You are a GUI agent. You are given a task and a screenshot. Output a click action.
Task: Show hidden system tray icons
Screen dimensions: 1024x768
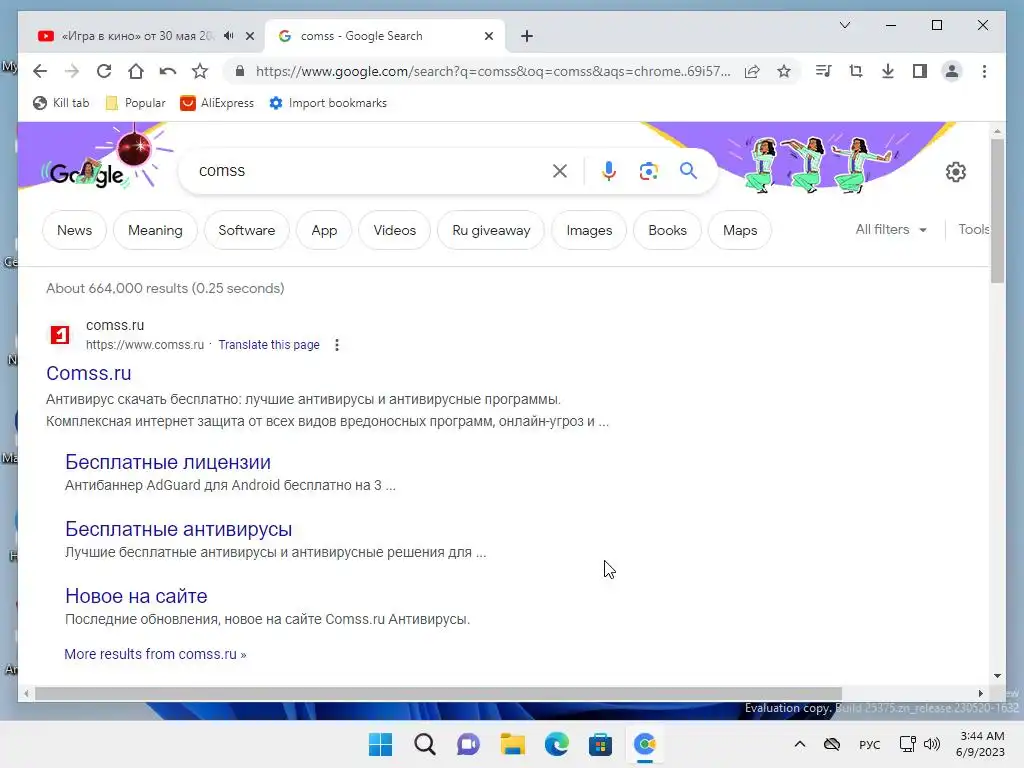pyautogui.click(x=799, y=744)
